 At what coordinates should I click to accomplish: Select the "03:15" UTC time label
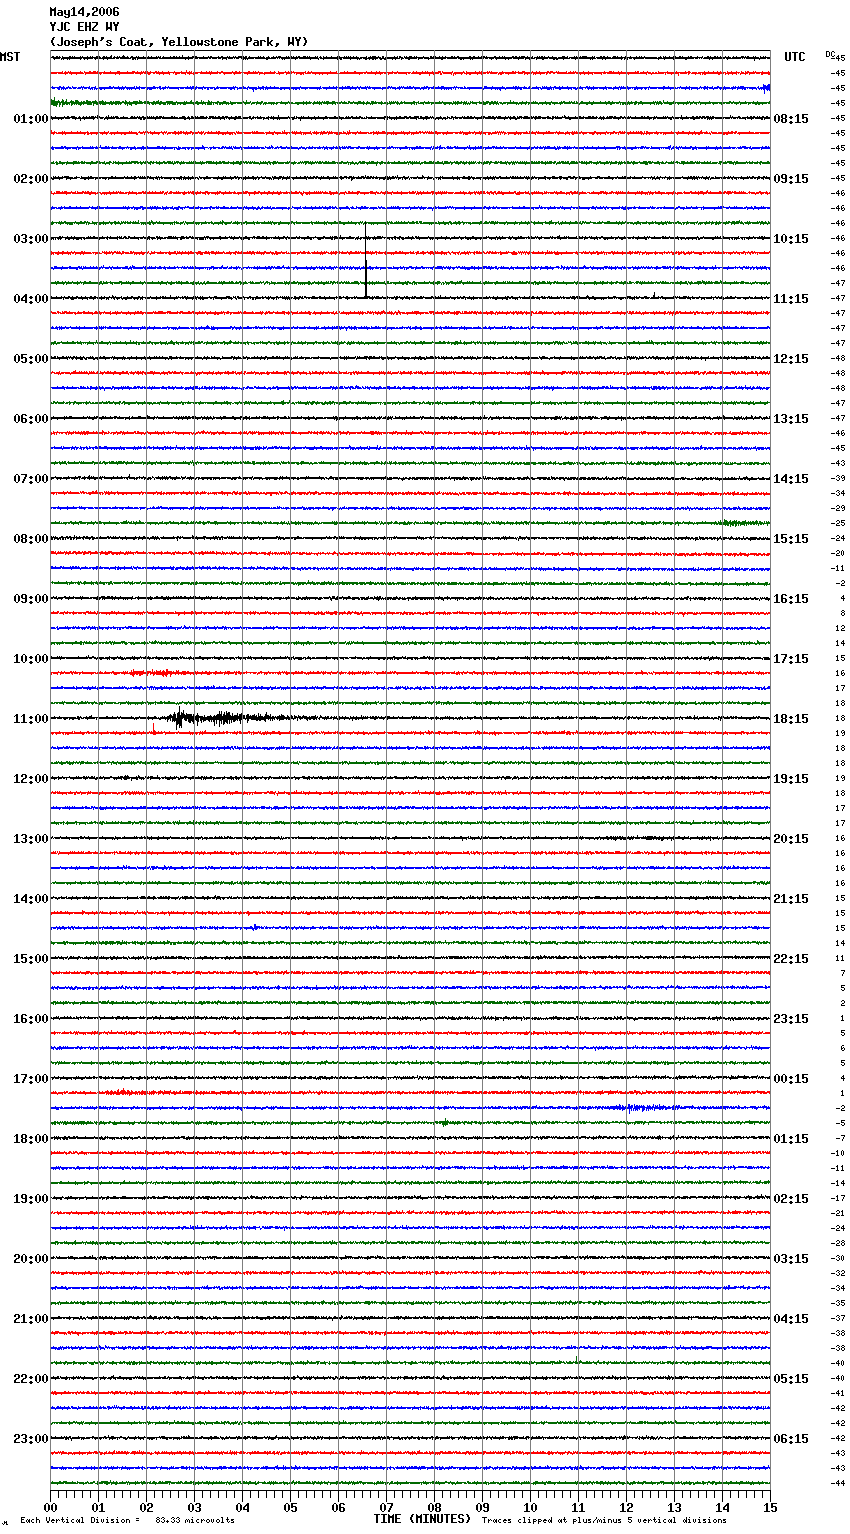[x=791, y=1259]
